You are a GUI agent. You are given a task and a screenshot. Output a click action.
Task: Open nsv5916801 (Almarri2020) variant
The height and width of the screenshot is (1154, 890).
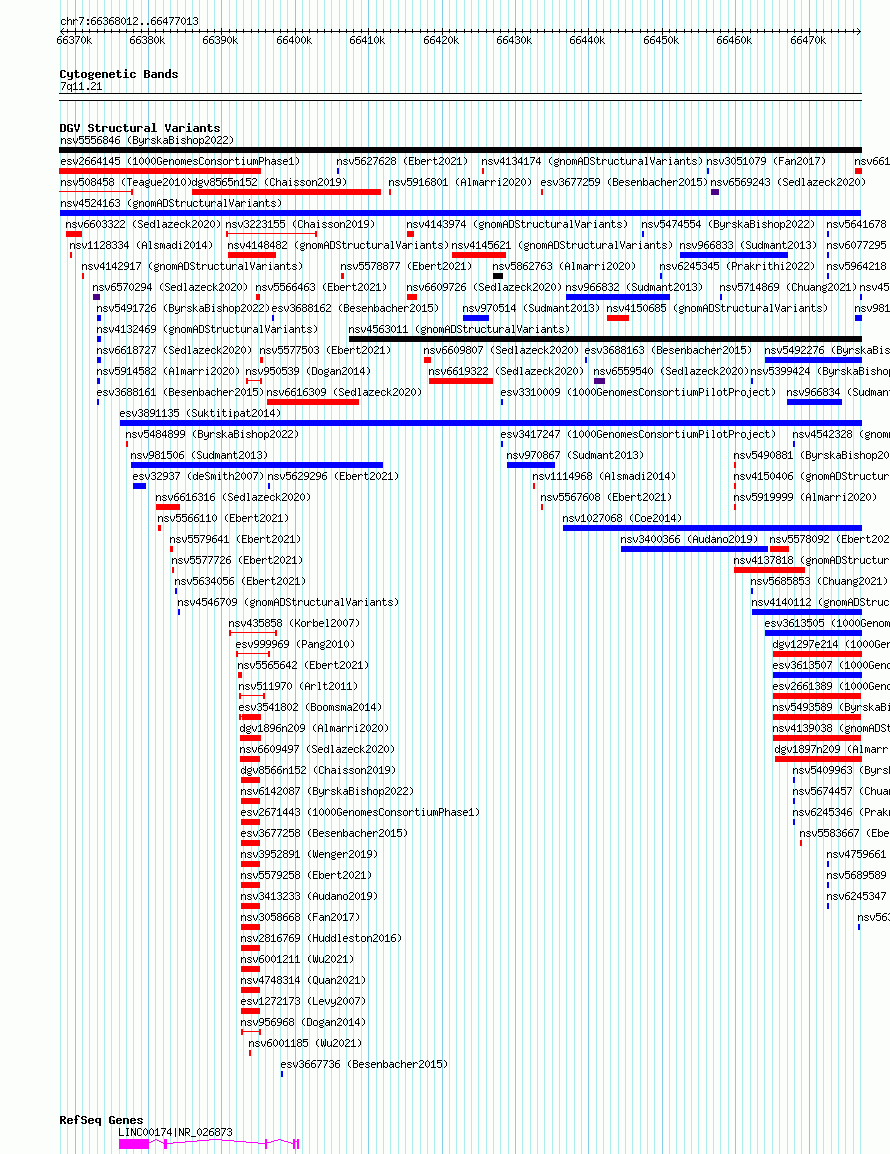pos(460,182)
